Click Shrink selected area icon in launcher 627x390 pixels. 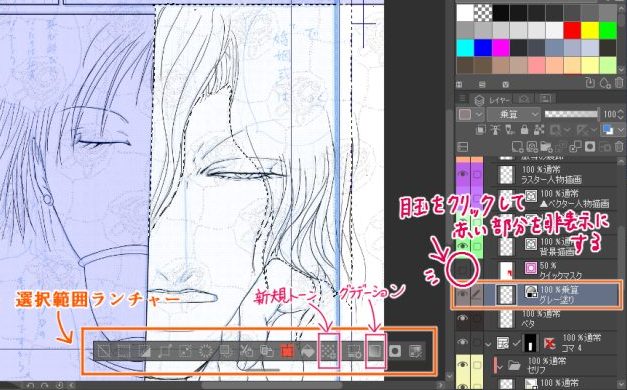click(185, 352)
